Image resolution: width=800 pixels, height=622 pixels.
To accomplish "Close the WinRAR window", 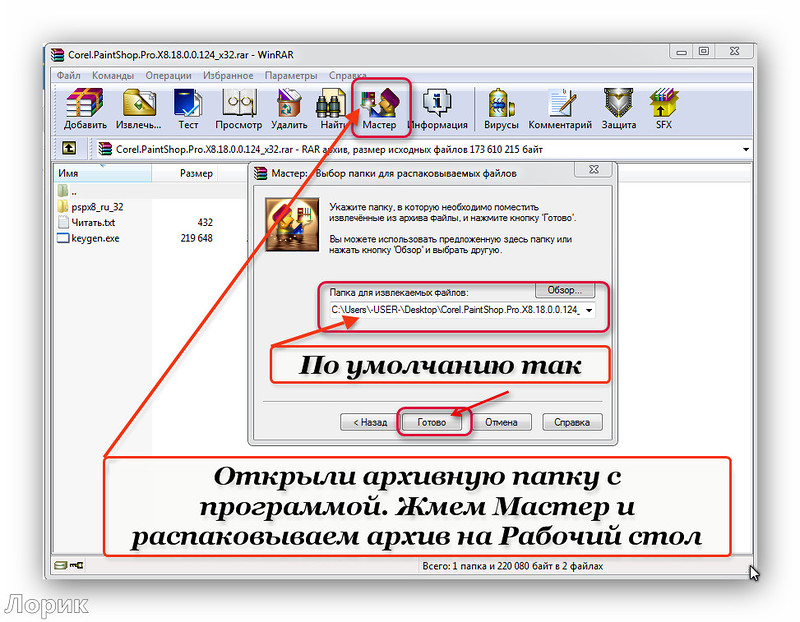I will tap(734, 52).
